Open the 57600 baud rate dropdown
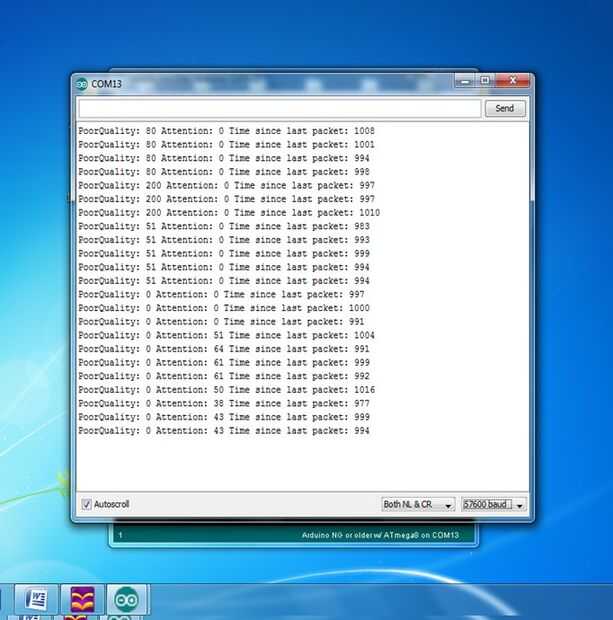This screenshot has width=613, height=620. point(494,505)
